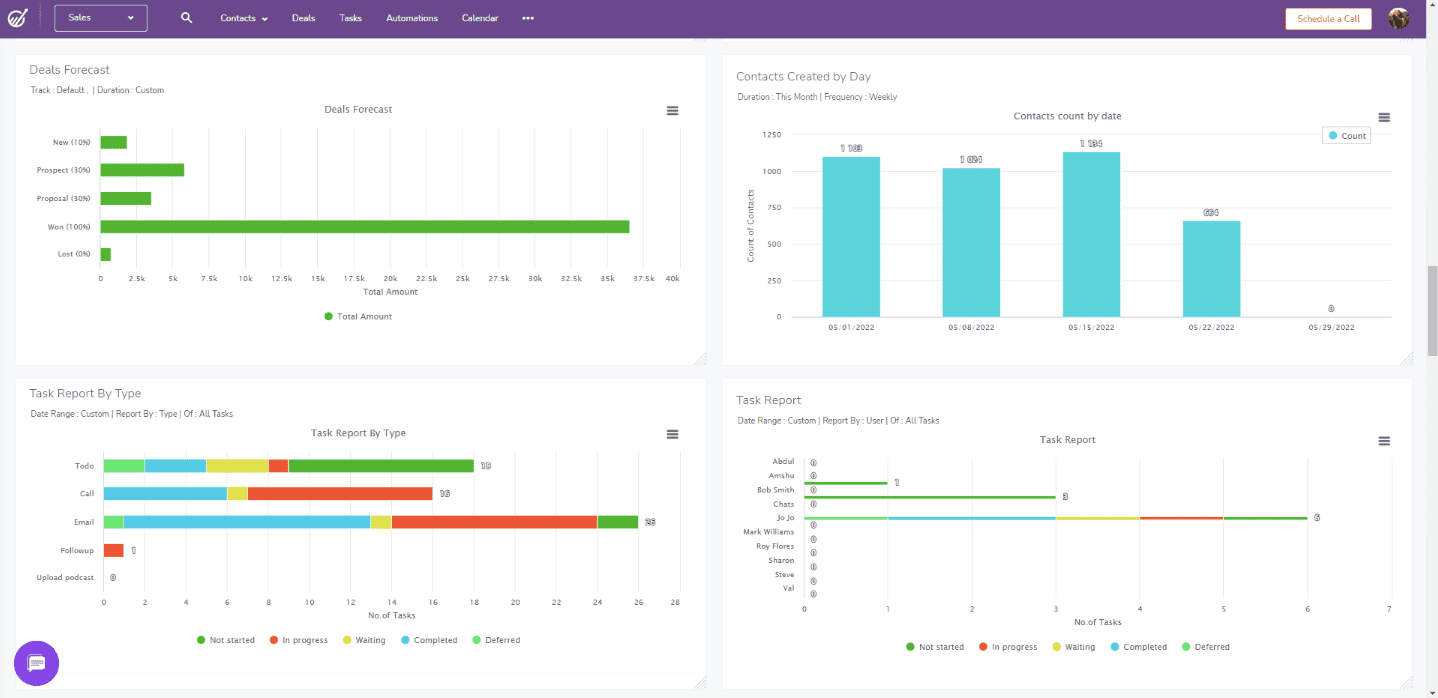1438x698 pixels.
Task: Click the New (10%) forecast bar
Action: [114, 142]
